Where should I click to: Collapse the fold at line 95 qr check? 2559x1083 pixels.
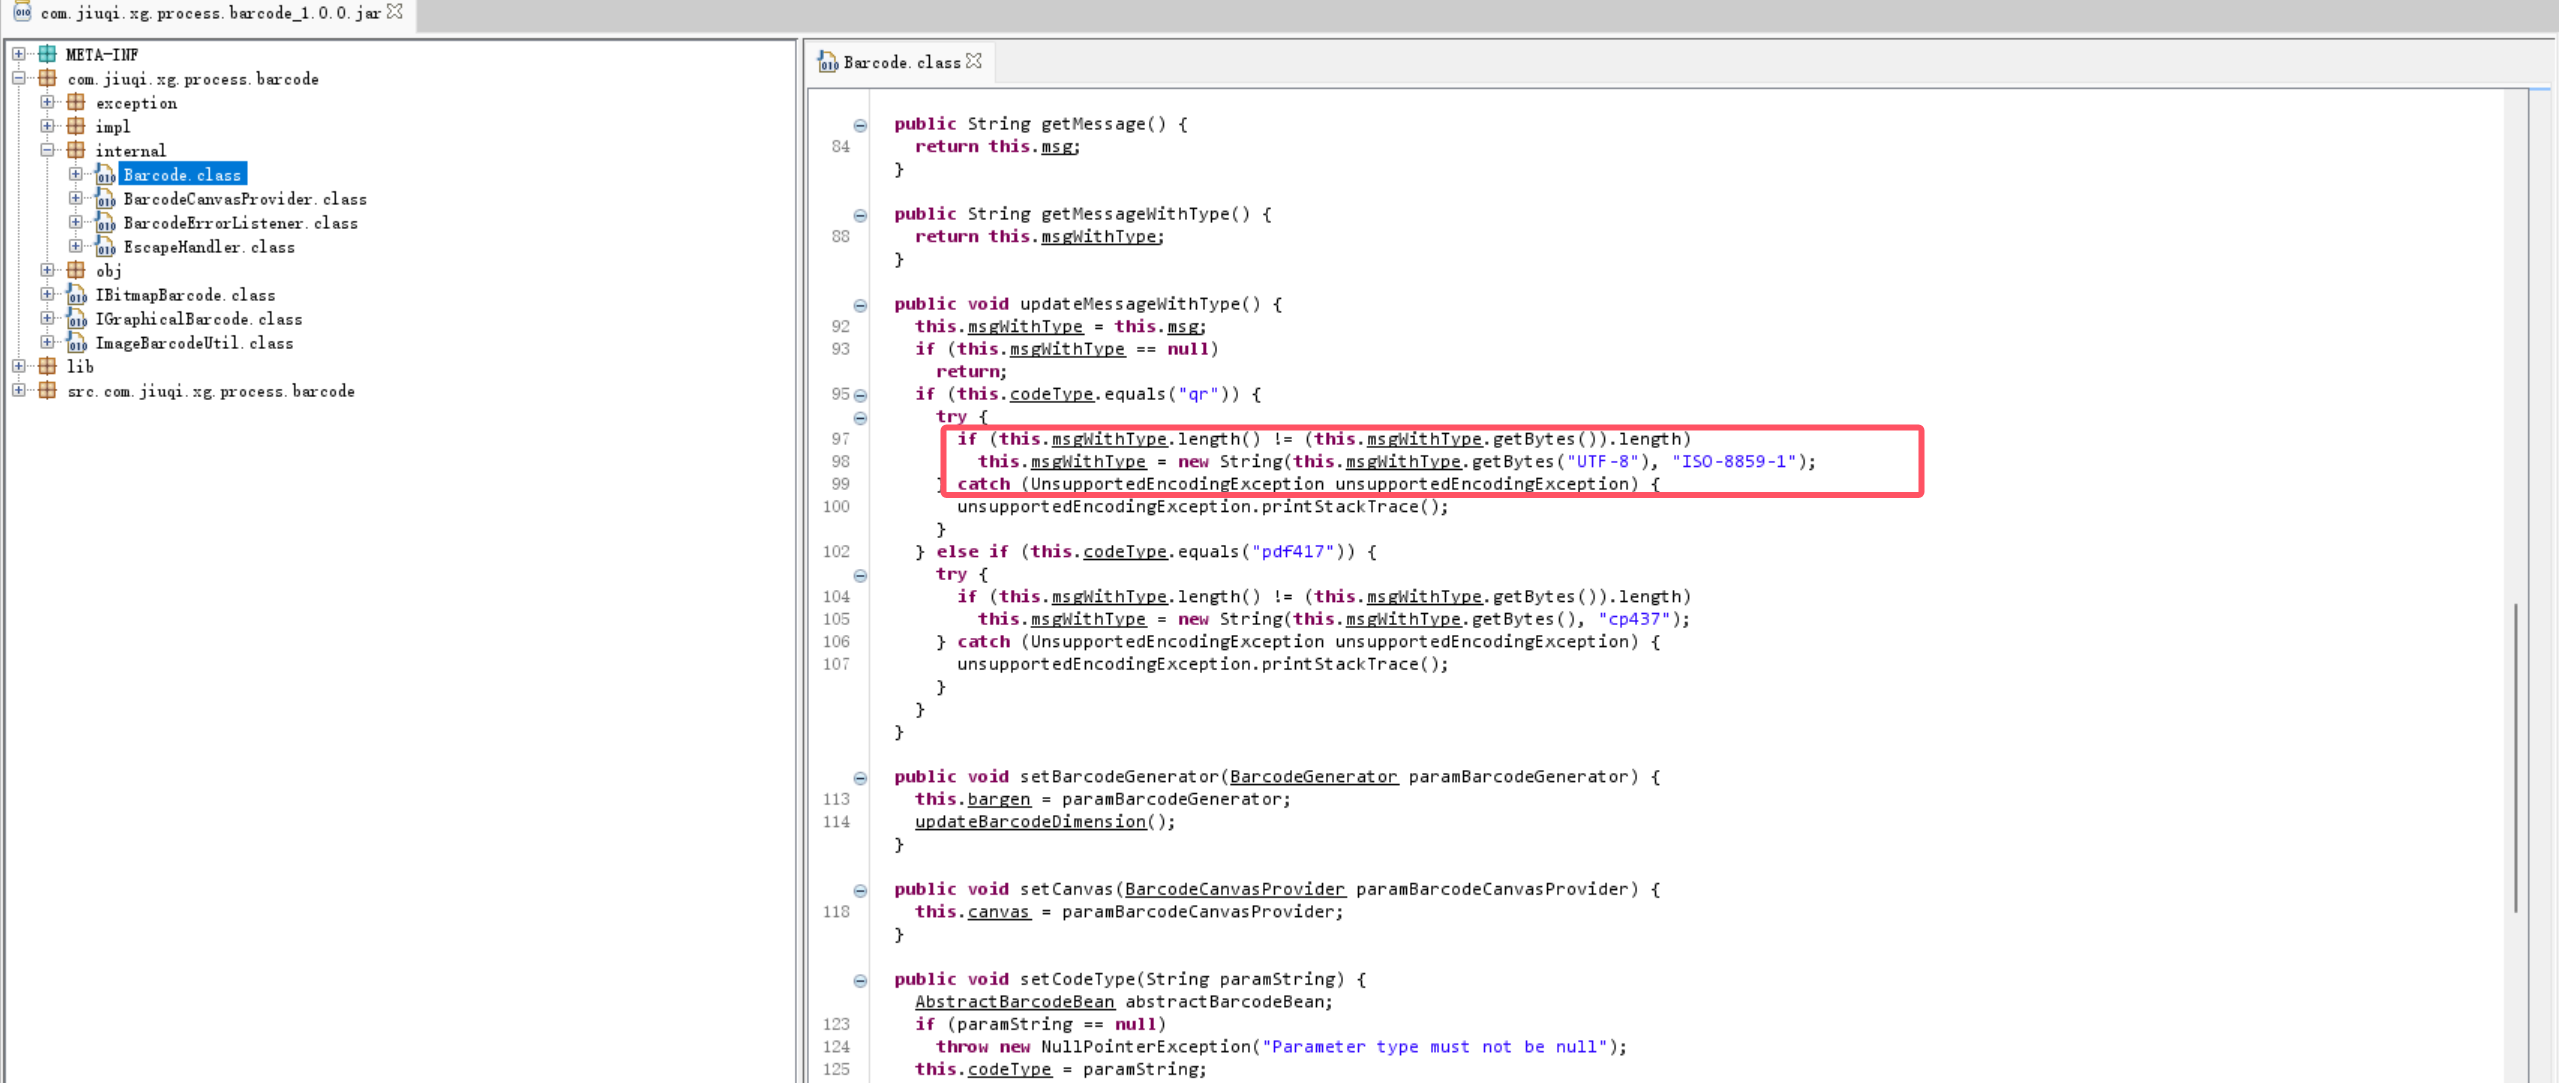[x=860, y=395]
